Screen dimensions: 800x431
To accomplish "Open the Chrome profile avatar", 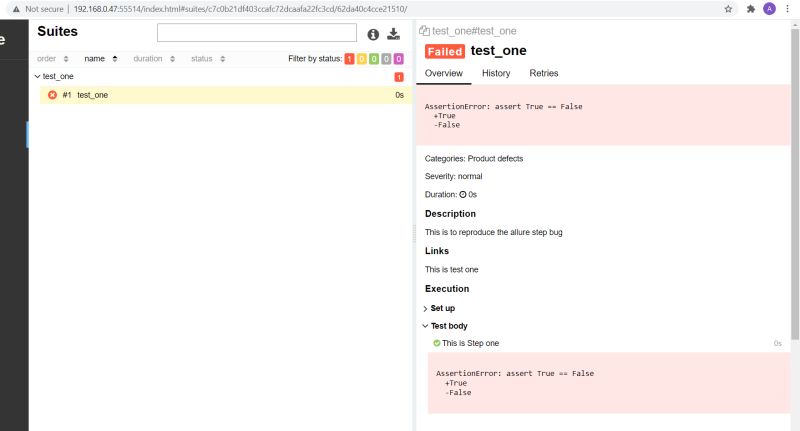I will coord(769,9).
